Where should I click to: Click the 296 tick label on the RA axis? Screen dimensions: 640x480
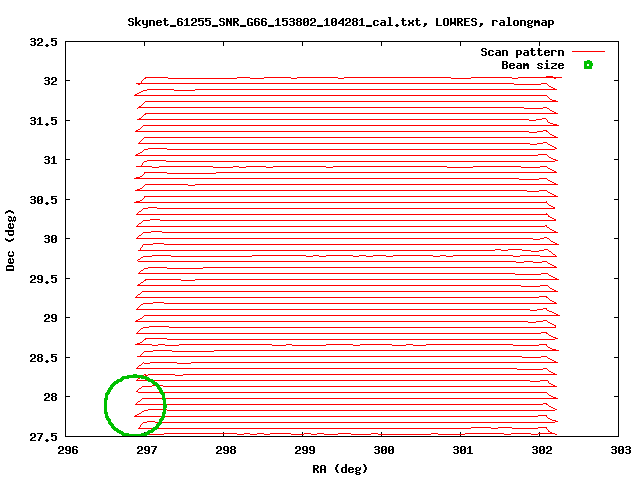point(67,450)
